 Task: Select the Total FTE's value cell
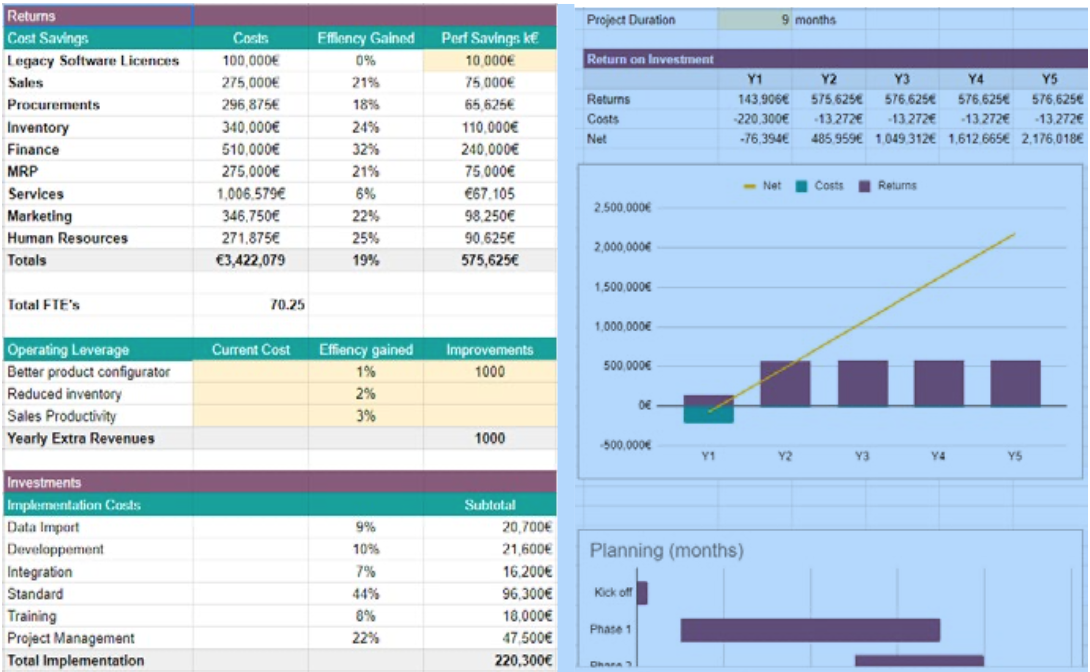tap(286, 305)
